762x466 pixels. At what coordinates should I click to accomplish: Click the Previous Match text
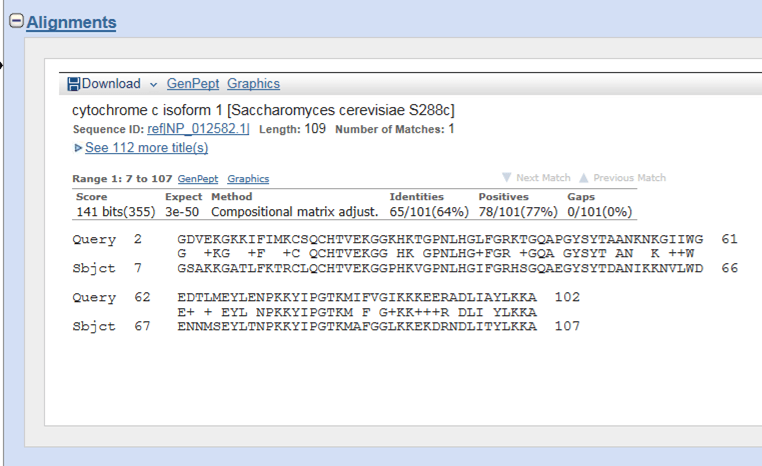click(629, 178)
